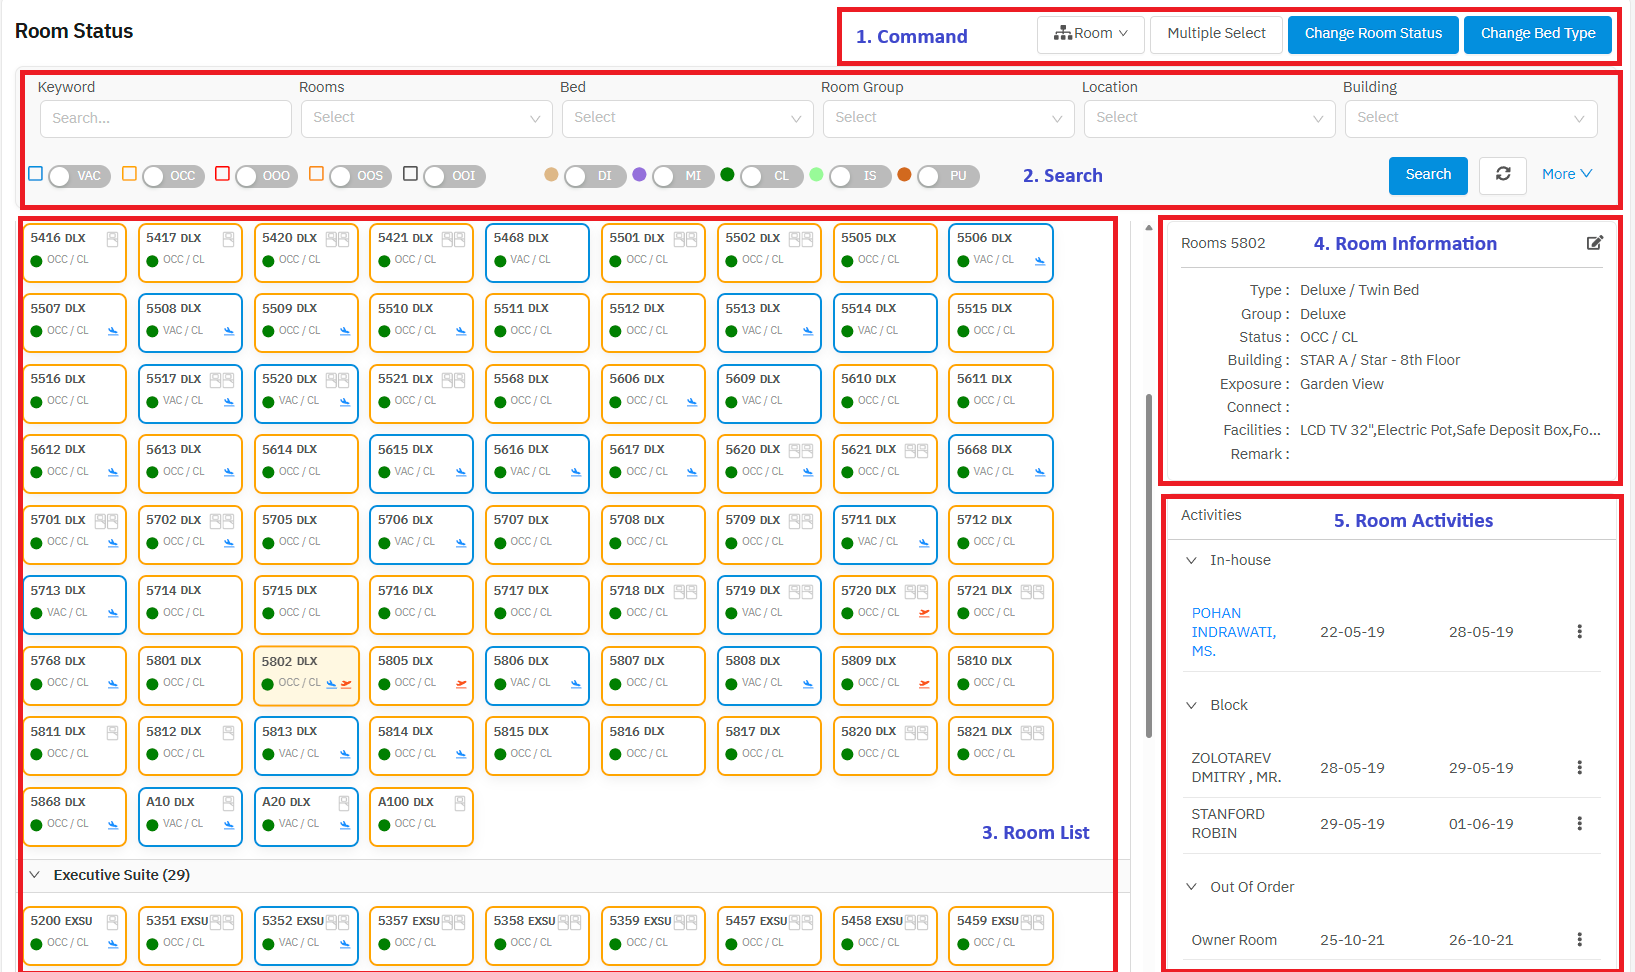Click red departure icon on room 5805
The height and width of the screenshot is (972, 1635).
pyautogui.click(x=461, y=684)
